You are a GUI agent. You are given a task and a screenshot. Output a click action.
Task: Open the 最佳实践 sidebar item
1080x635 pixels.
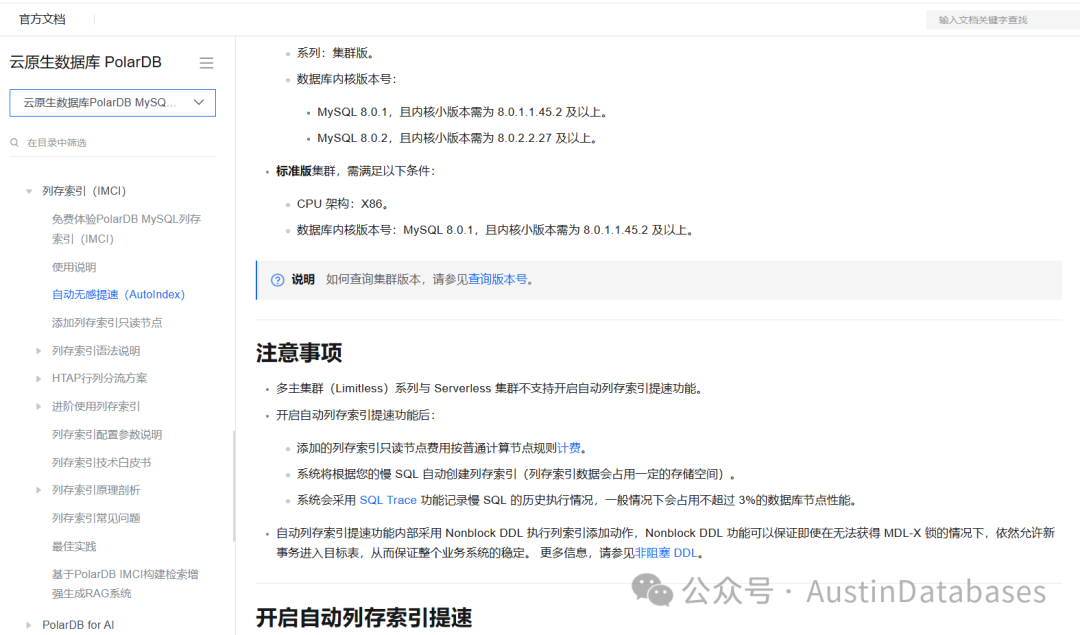[x=74, y=546]
